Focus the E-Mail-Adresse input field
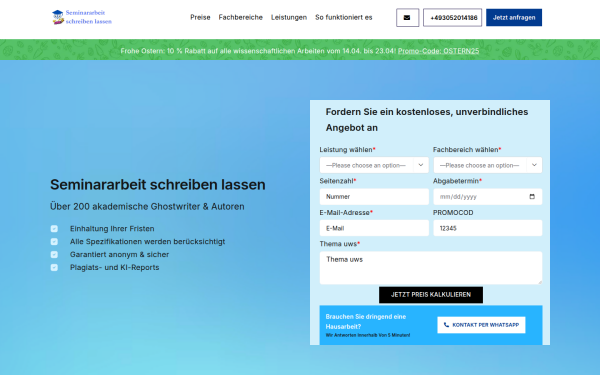This screenshot has width=600, height=375. (x=374, y=228)
